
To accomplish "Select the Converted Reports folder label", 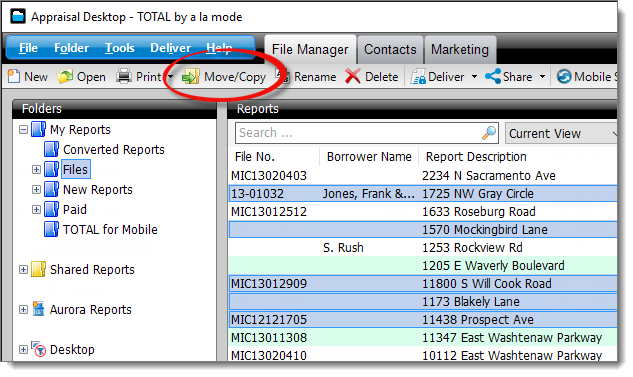I will click(x=114, y=149).
